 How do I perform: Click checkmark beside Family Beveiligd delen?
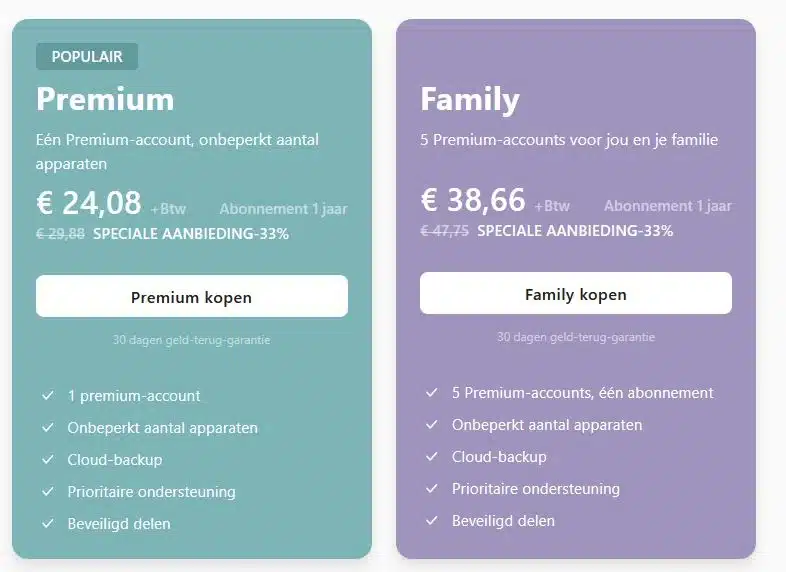click(x=432, y=521)
